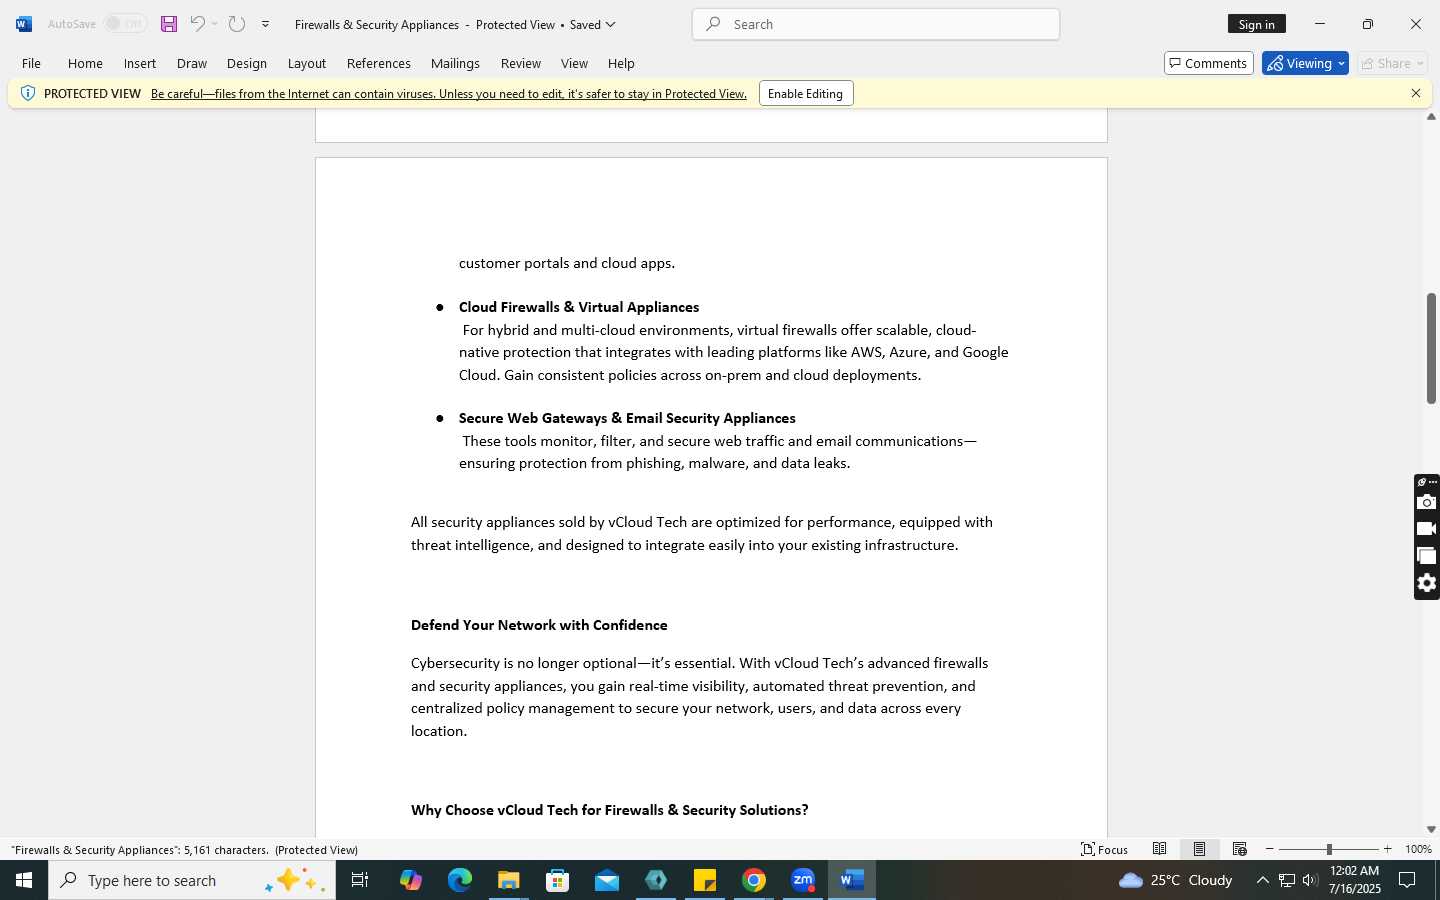
Task: Toggle the AutoSave switch
Action: 126,24
